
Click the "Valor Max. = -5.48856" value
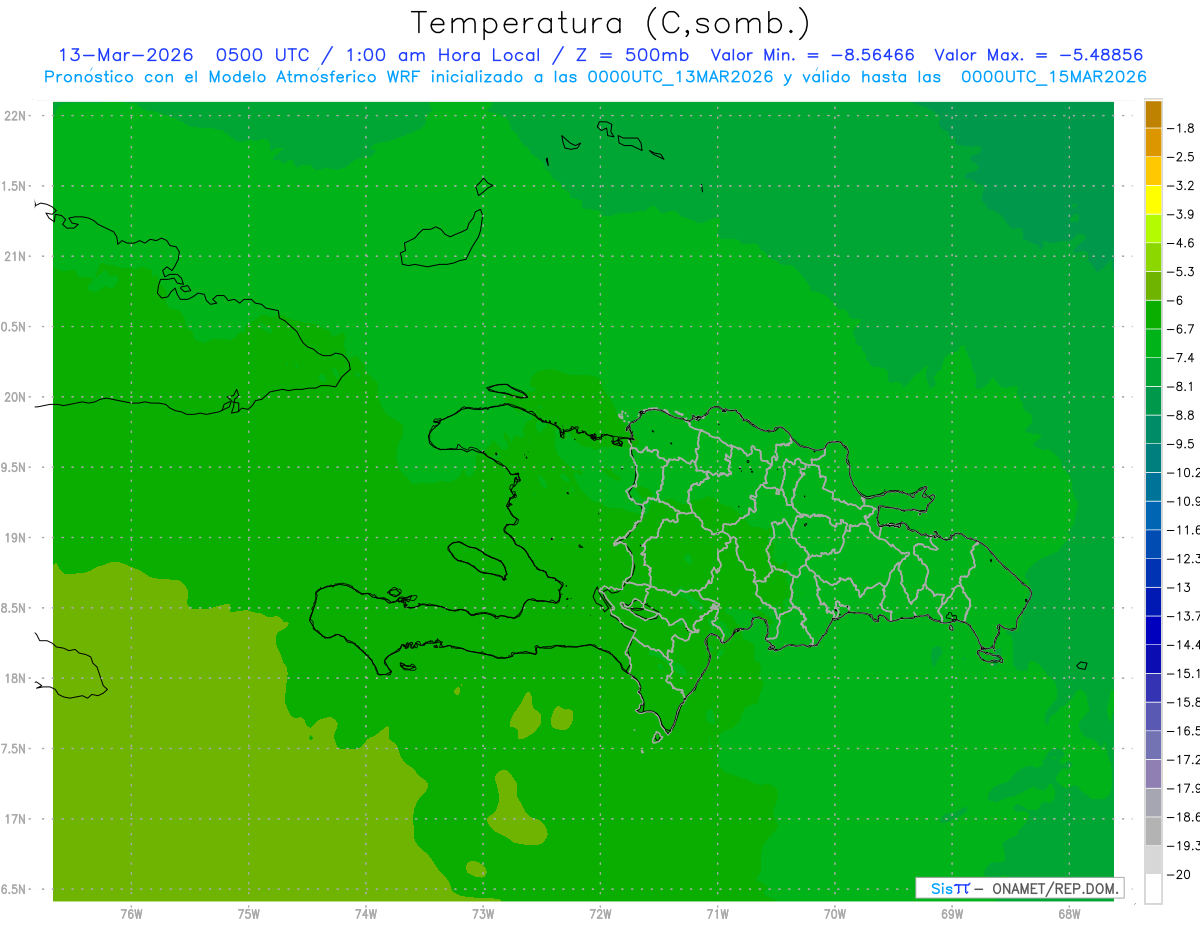coord(1038,55)
